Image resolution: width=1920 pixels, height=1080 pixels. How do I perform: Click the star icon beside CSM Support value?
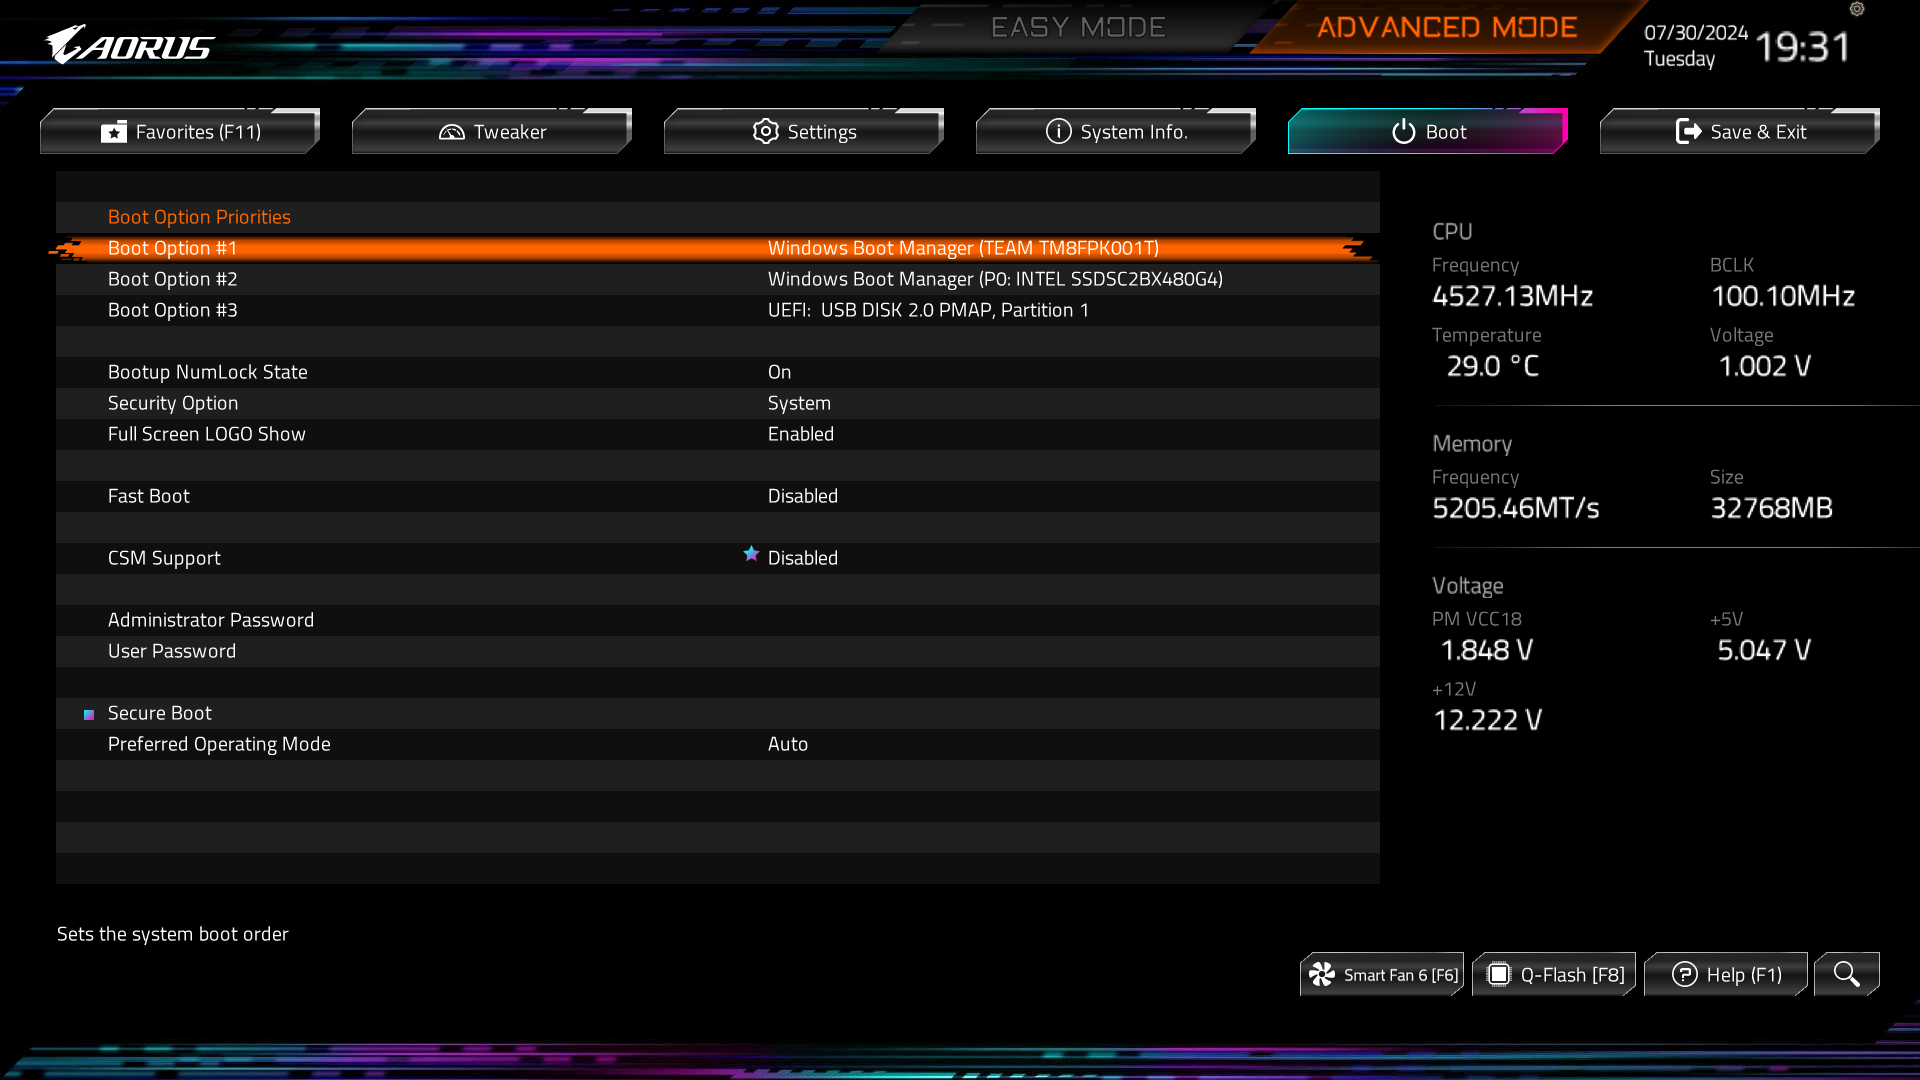click(751, 554)
